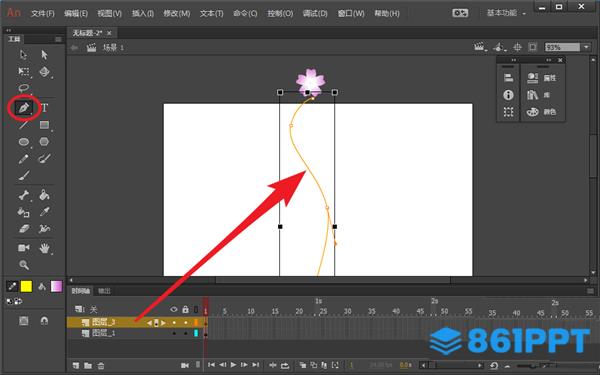600x375 pixels.
Task: Select the Width tool
Action: coord(44,229)
